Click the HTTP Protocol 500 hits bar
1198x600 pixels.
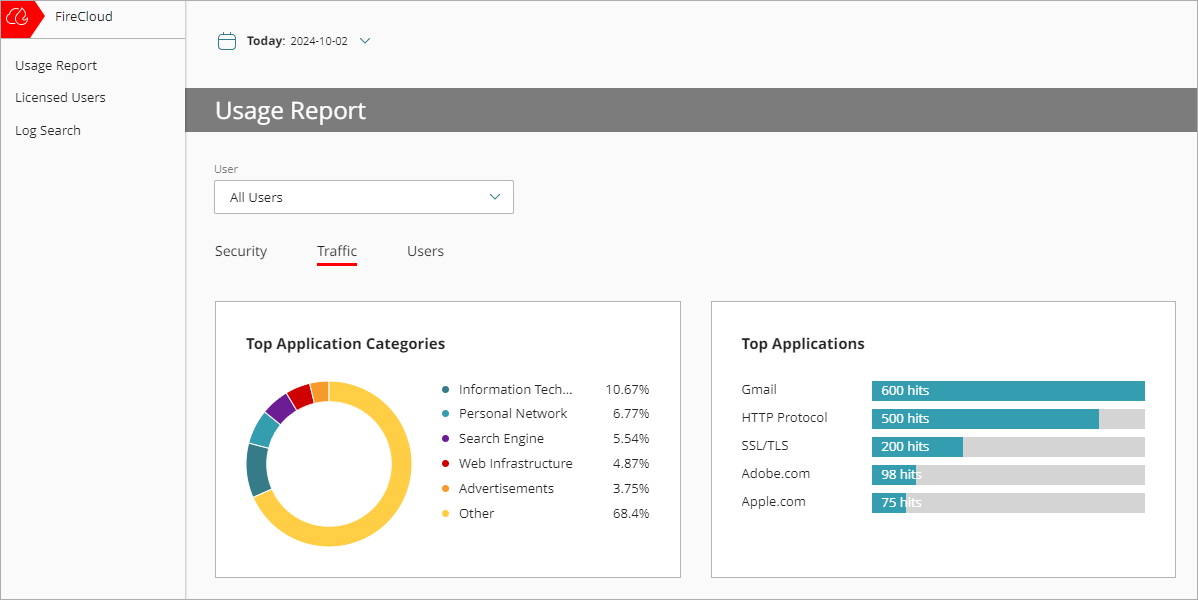point(985,419)
